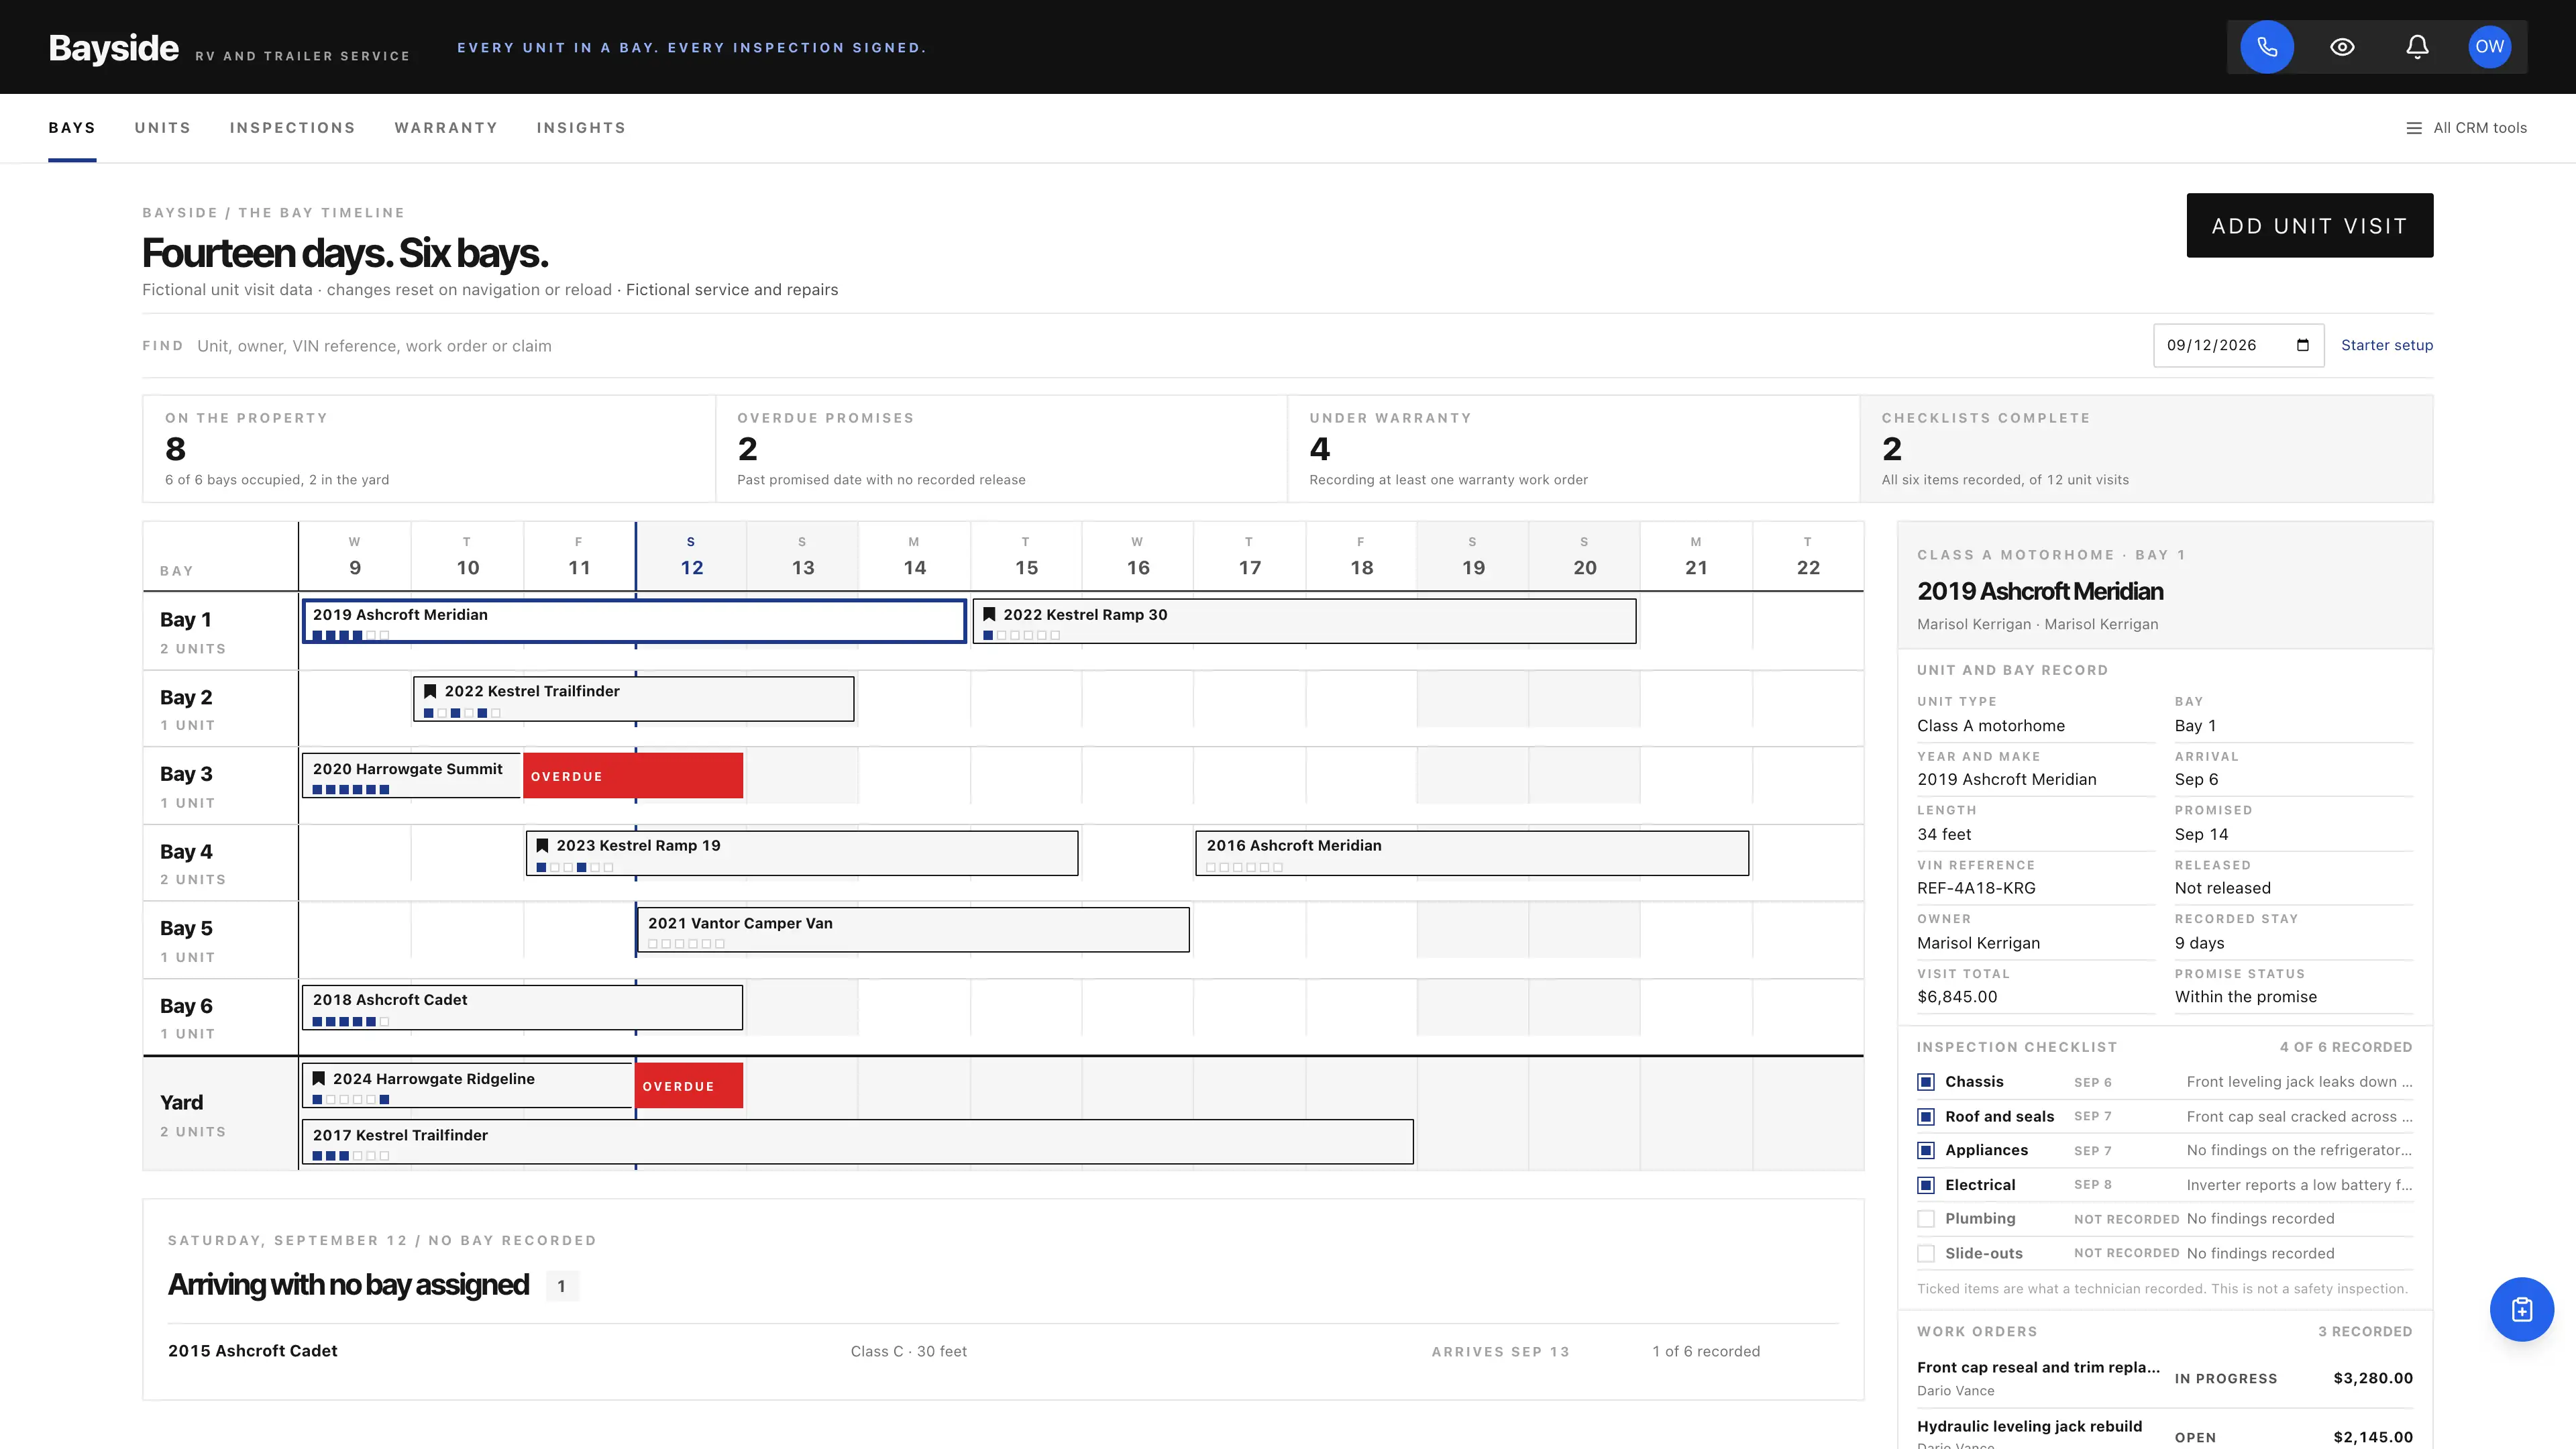Click the Bayside logo
The image size is (2576, 1449).
pos(114,47)
